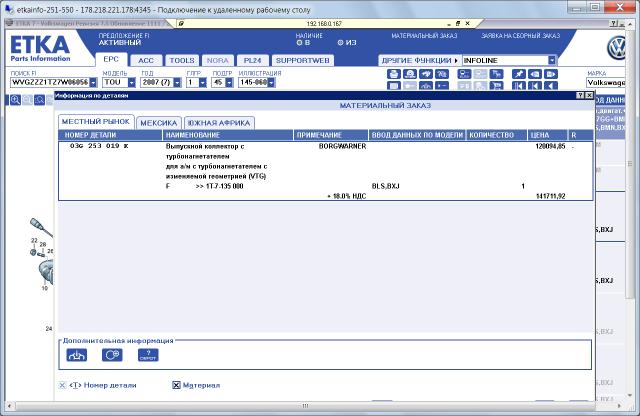Open the PL24 tab
640x416 pixels.
click(253, 60)
